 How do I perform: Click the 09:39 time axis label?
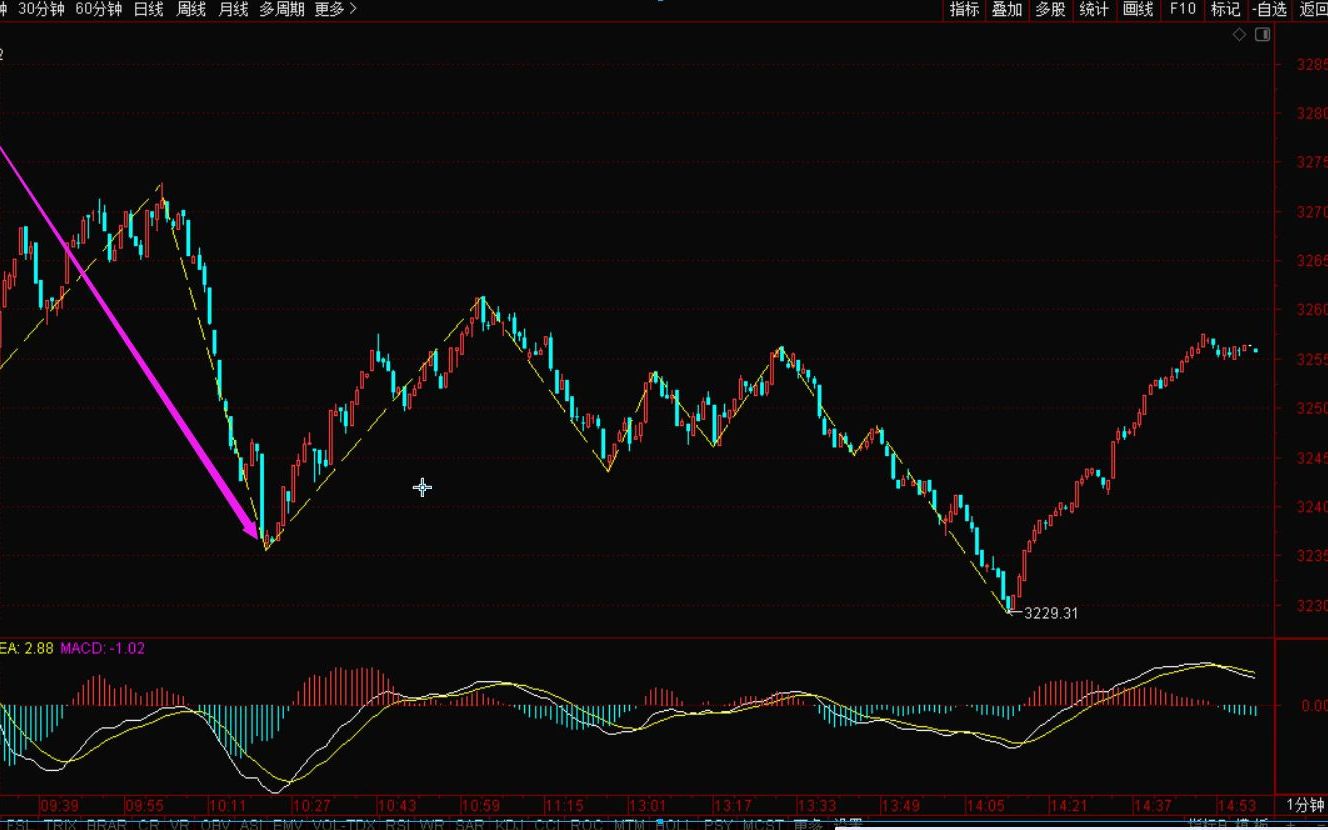coord(59,805)
